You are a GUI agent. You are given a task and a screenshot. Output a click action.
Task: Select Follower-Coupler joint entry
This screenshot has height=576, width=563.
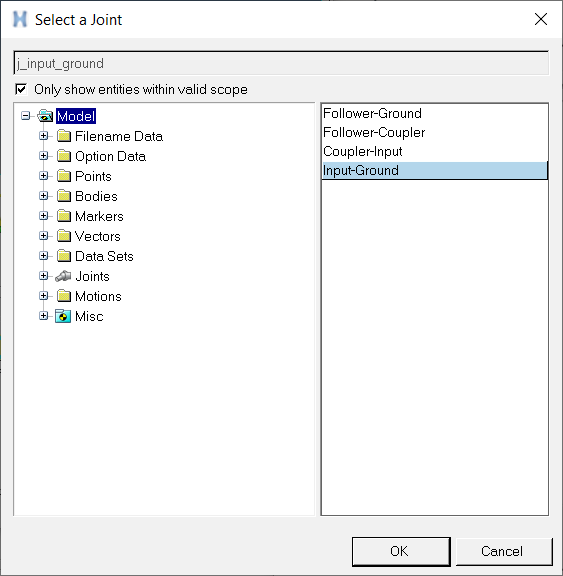click(x=434, y=132)
